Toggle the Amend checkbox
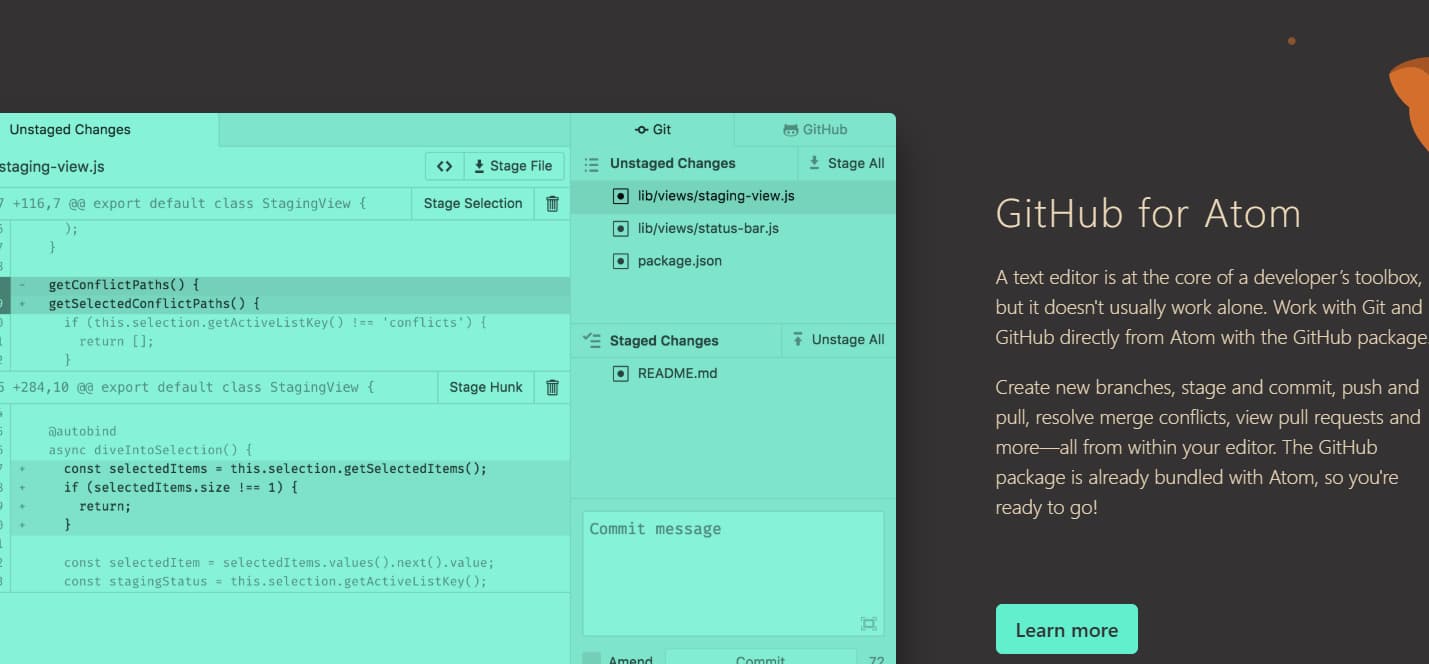The image size is (1429, 664). 592,659
